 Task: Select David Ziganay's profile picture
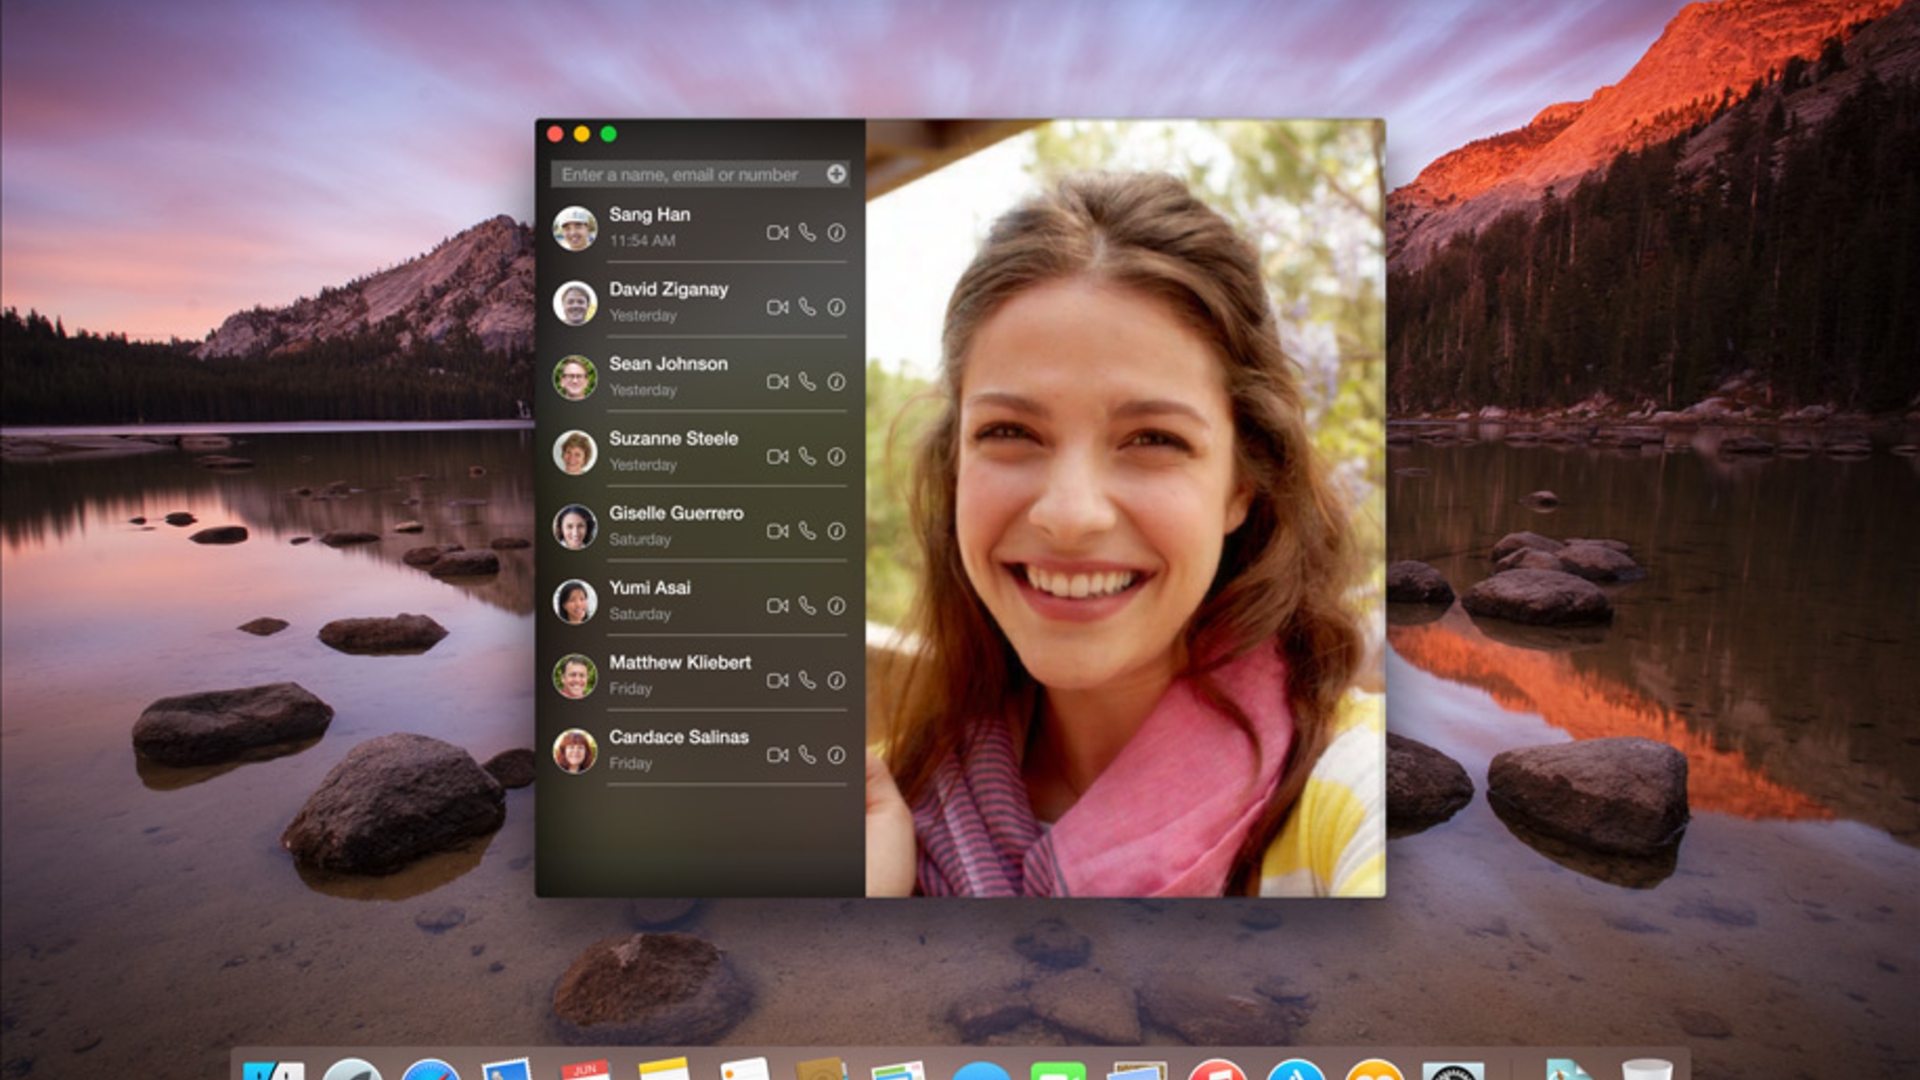(x=575, y=303)
